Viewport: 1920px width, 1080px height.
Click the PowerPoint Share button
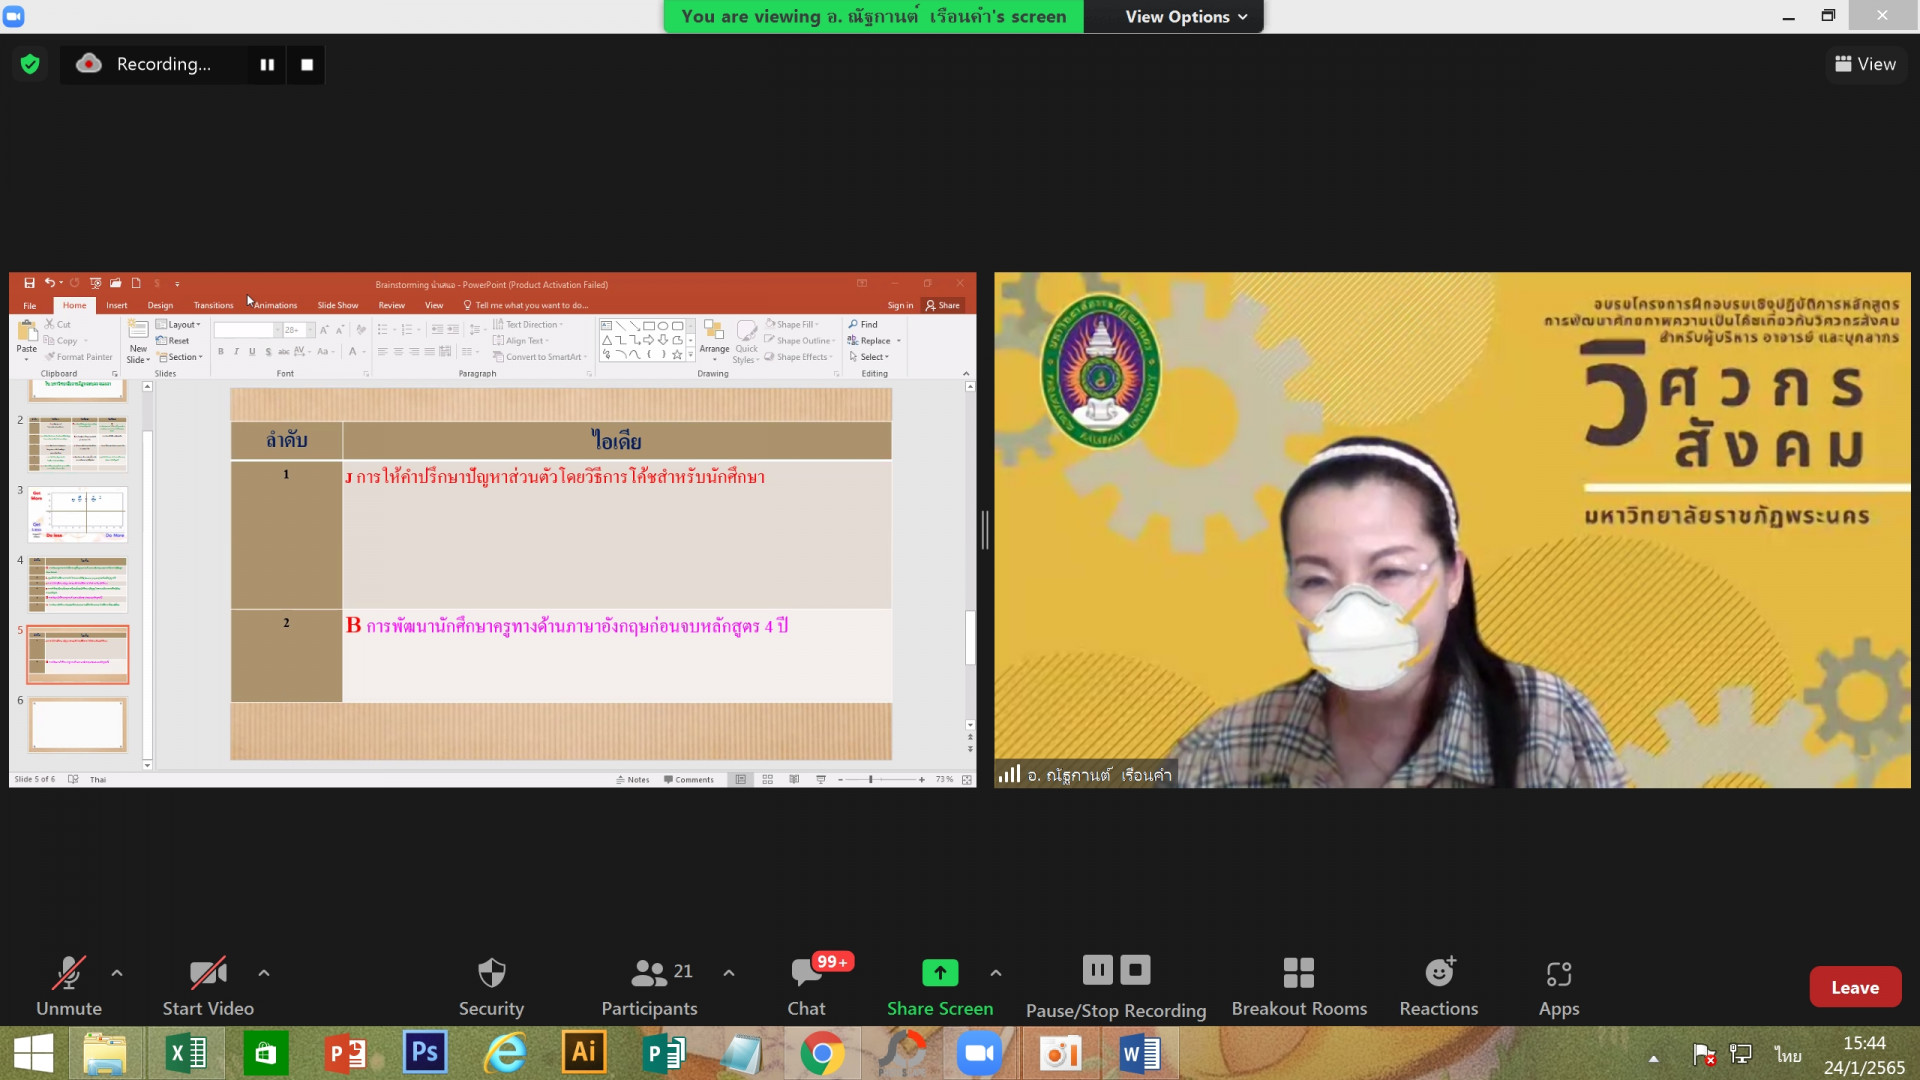tap(943, 306)
